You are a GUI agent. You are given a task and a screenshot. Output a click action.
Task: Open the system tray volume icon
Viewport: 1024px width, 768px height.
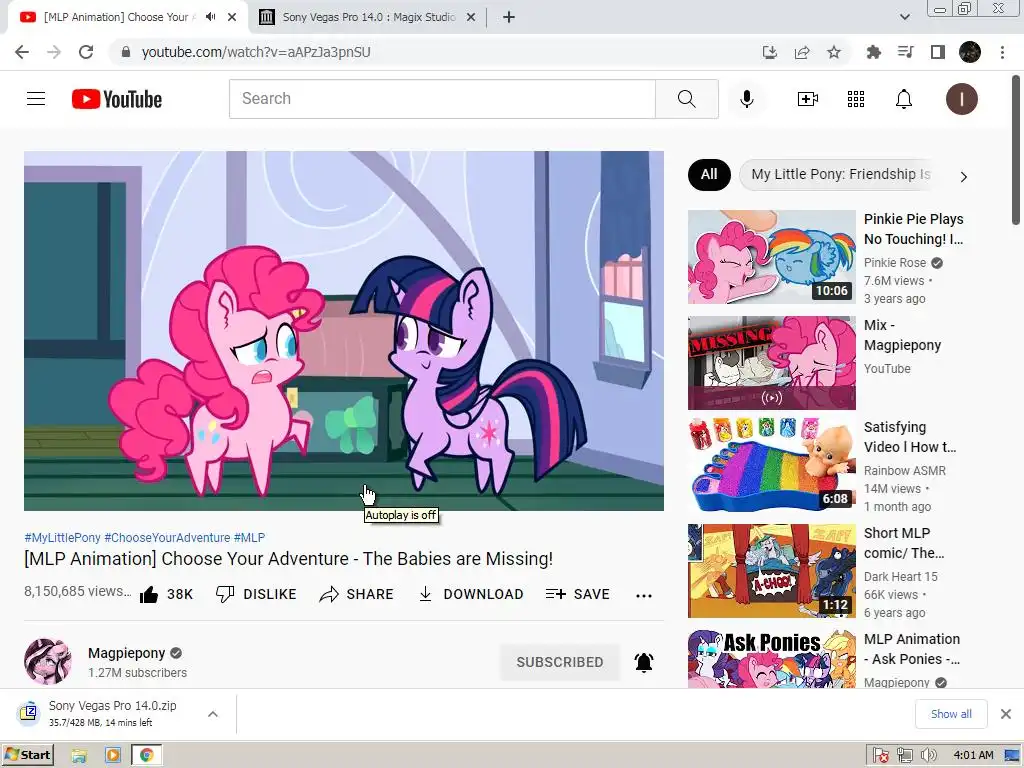[x=927, y=756]
